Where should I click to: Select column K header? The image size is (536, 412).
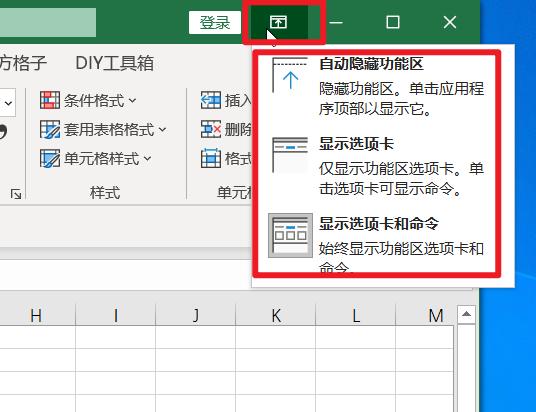276,315
